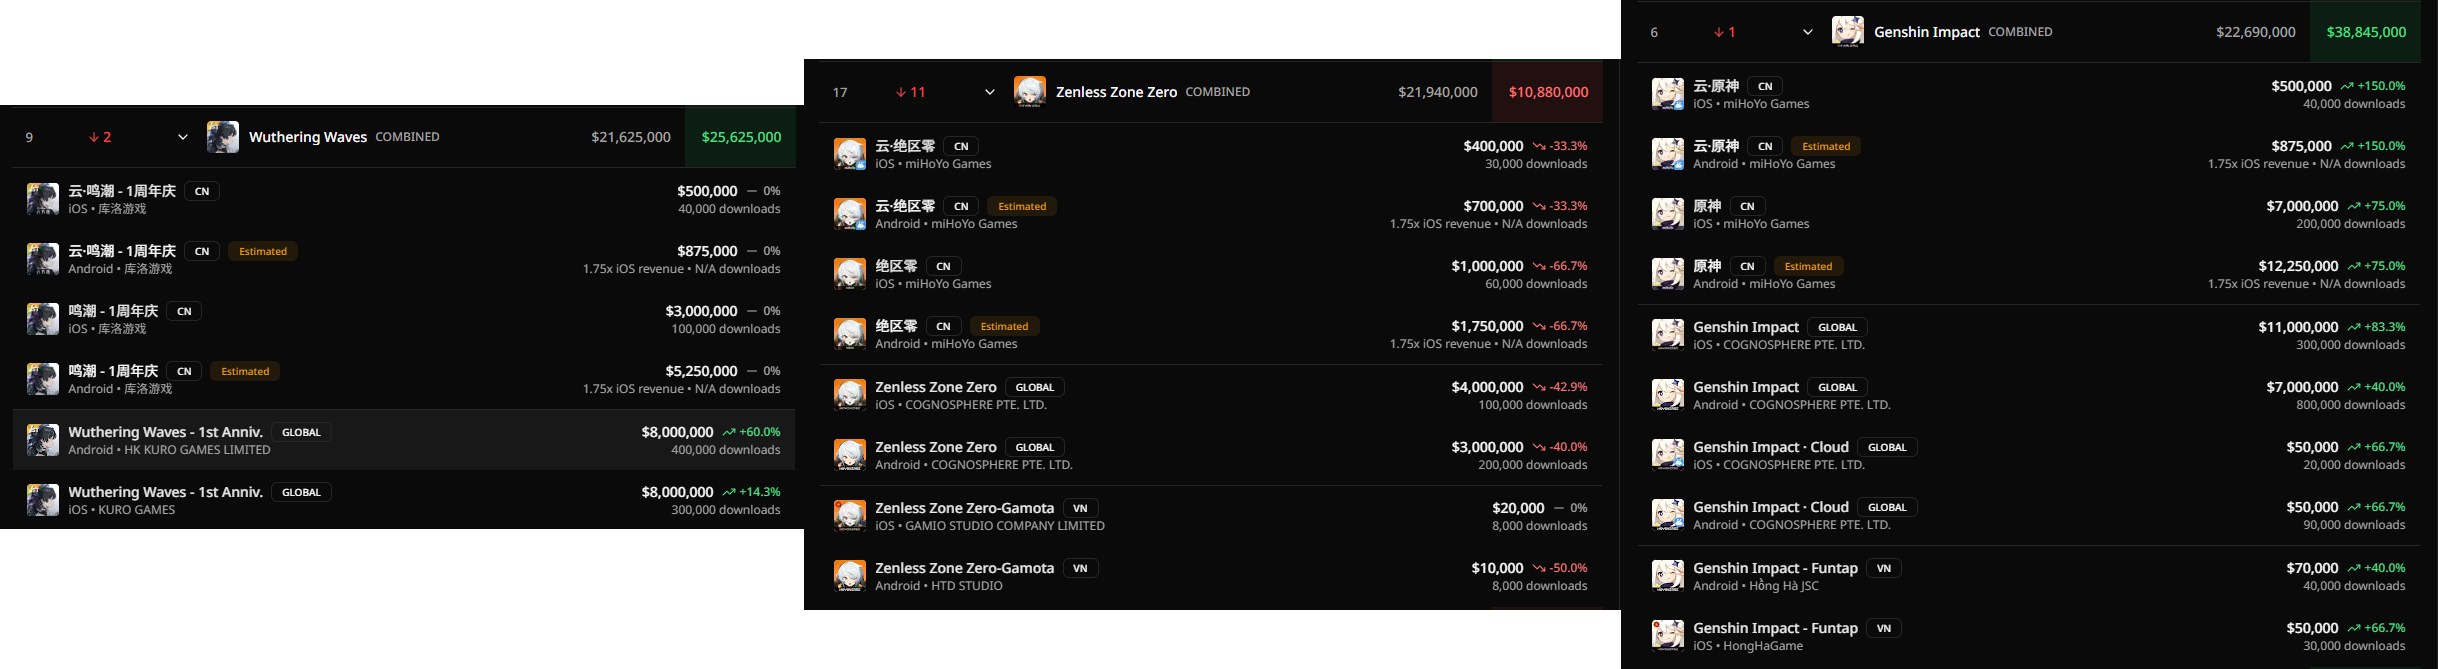Click Estimated badge on 鸣潮 Android $5,250,000 row
The width and height of the screenshot is (2438, 669).
pos(245,371)
